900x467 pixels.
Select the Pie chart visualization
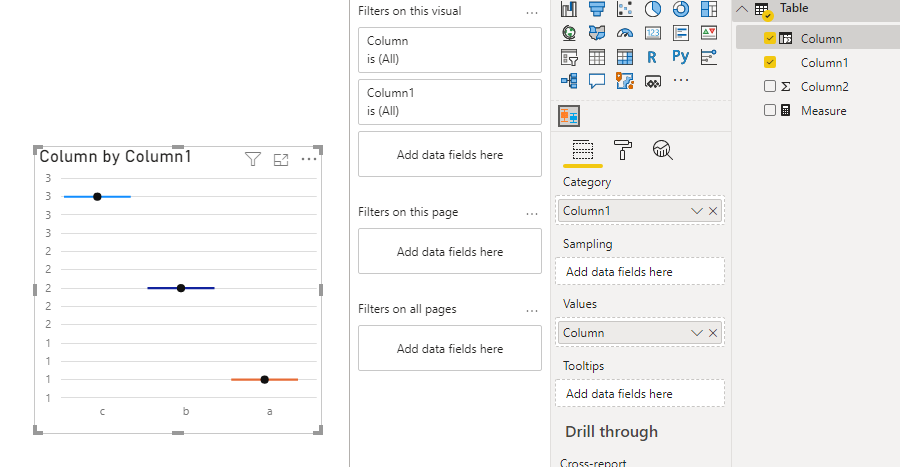point(653,9)
